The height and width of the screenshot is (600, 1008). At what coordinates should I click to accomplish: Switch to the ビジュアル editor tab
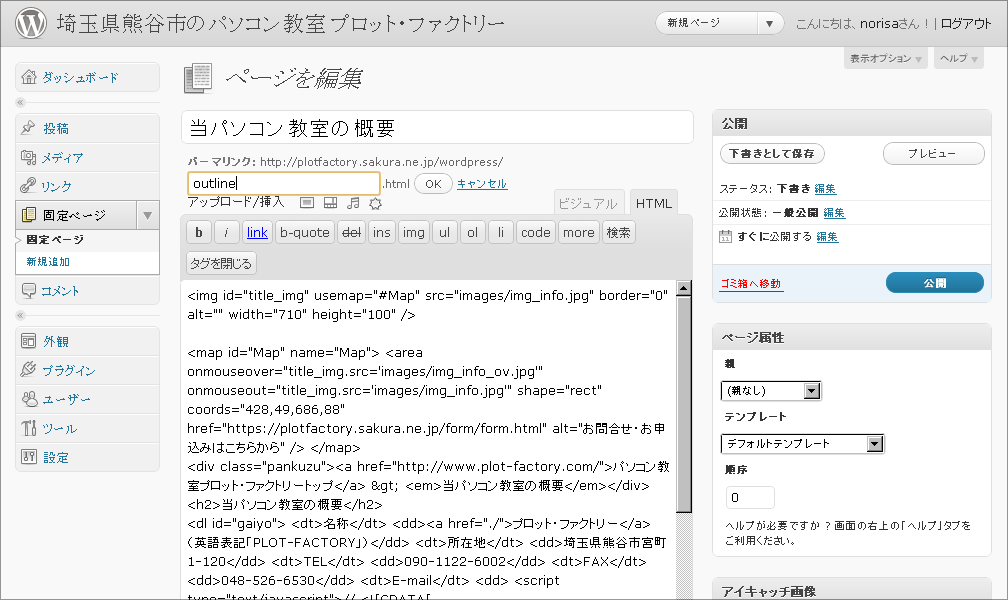coord(588,203)
